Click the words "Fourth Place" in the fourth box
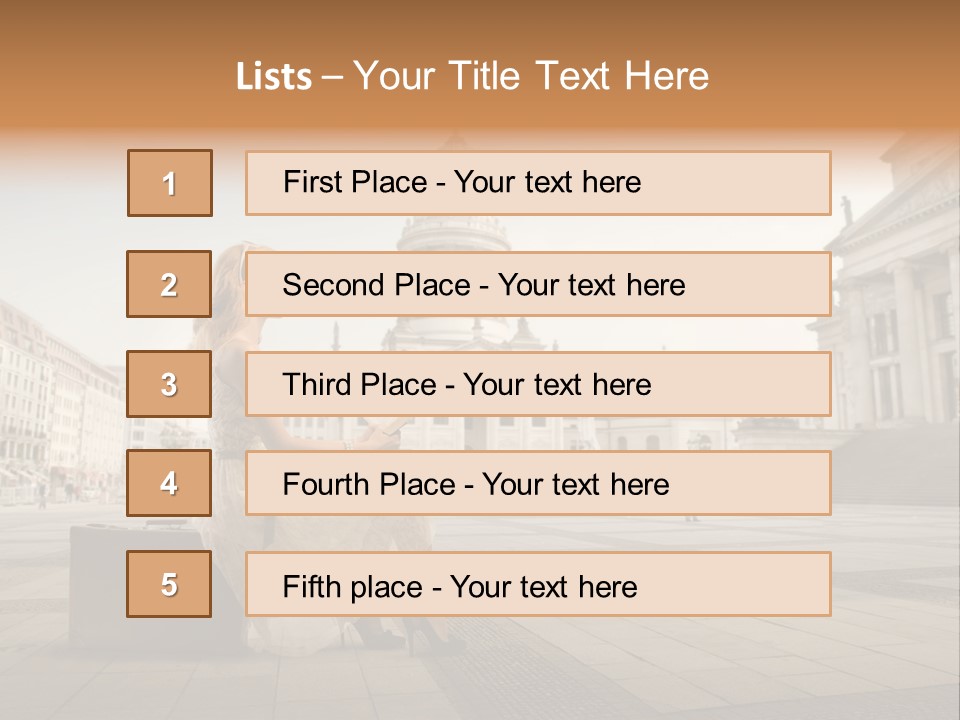 [x=369, y=485]
